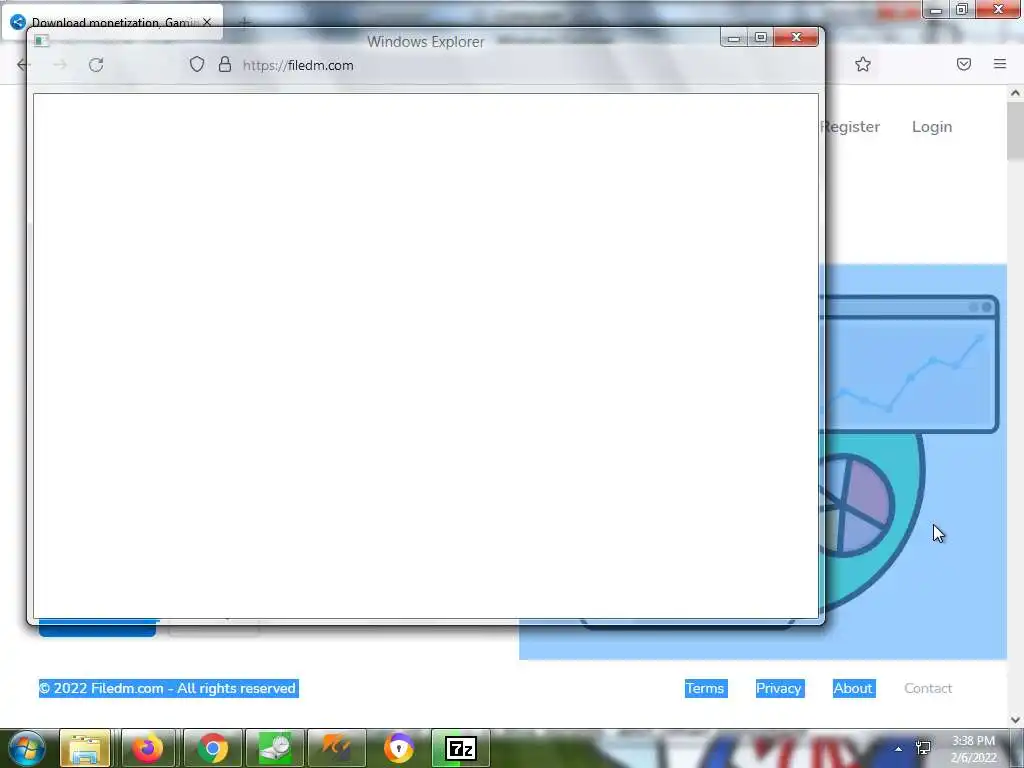Click the Login link
The image size is (1024, 768).
click(932, 127)
